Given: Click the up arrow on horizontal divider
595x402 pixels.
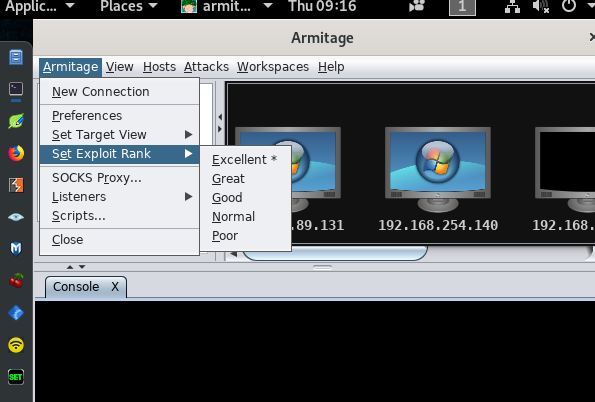Looking at the screenshot, I should 70,267.
